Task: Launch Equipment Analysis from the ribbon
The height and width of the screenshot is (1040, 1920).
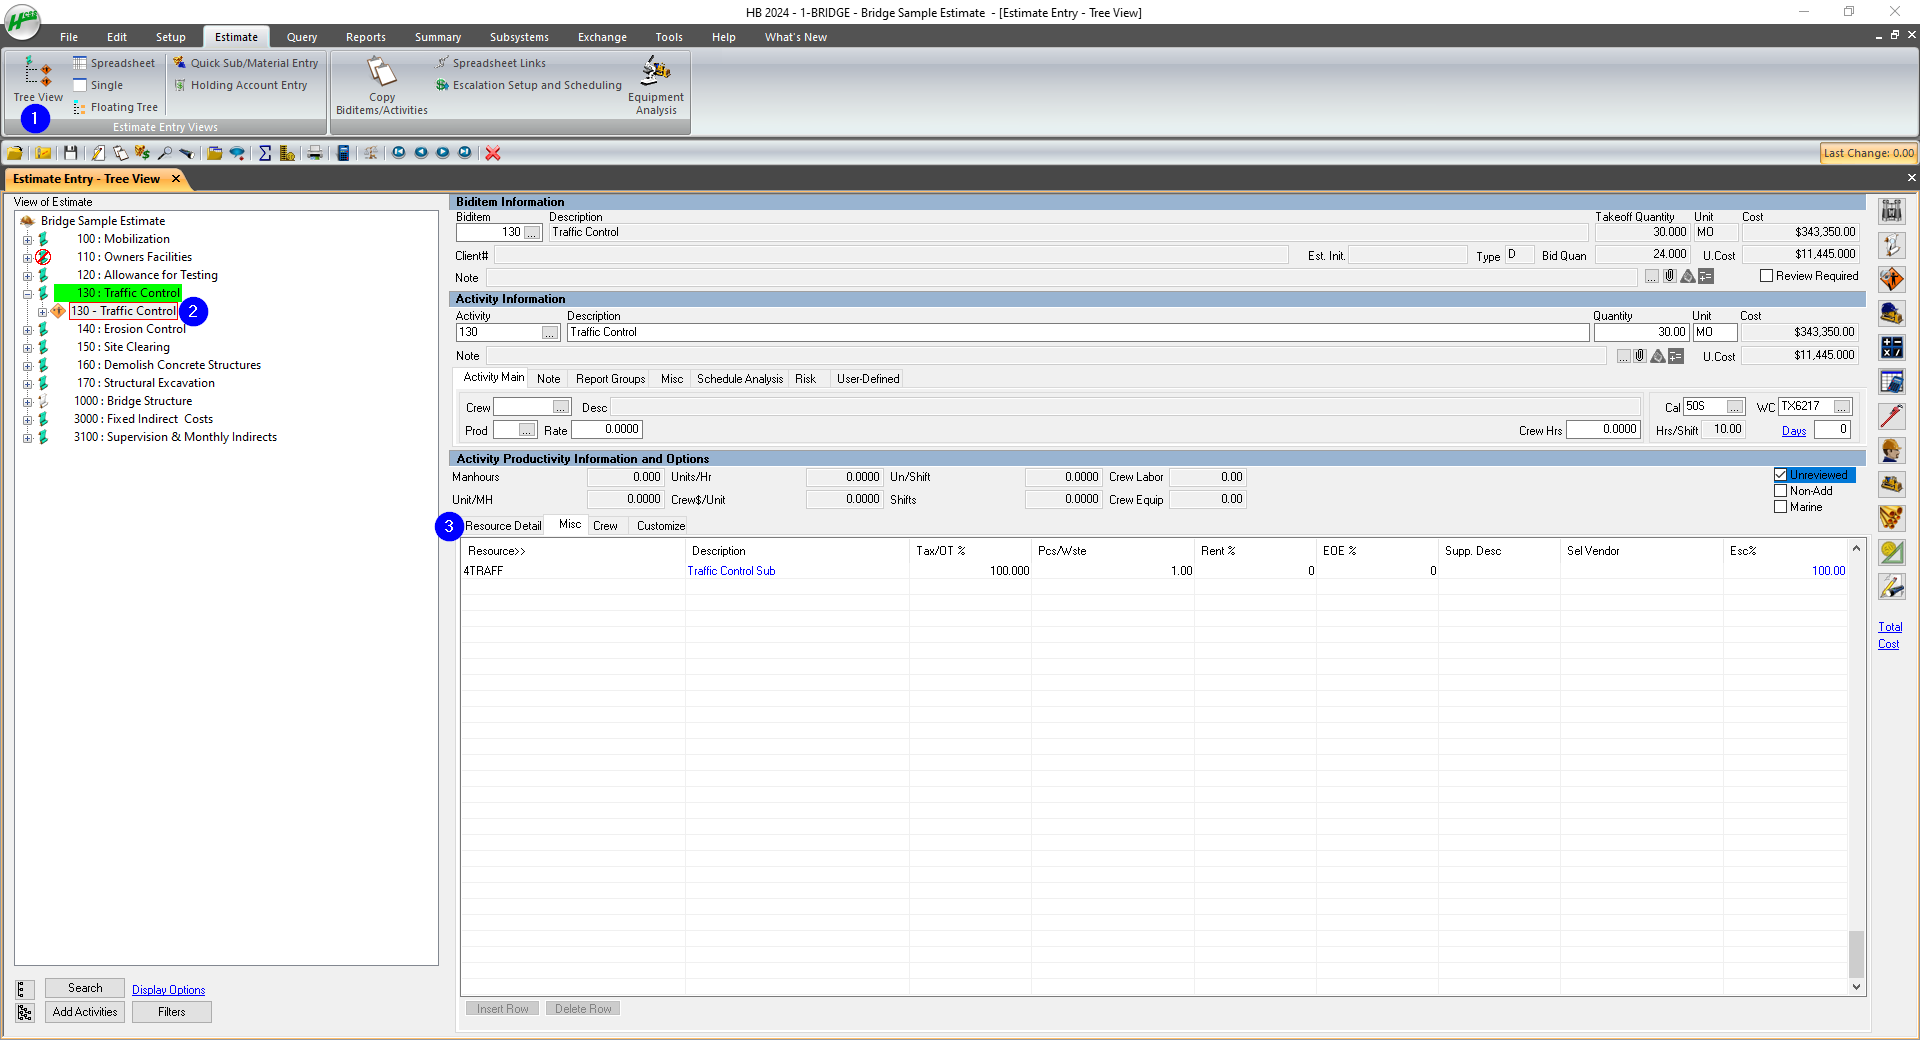Action: click(x=656, y=85)
